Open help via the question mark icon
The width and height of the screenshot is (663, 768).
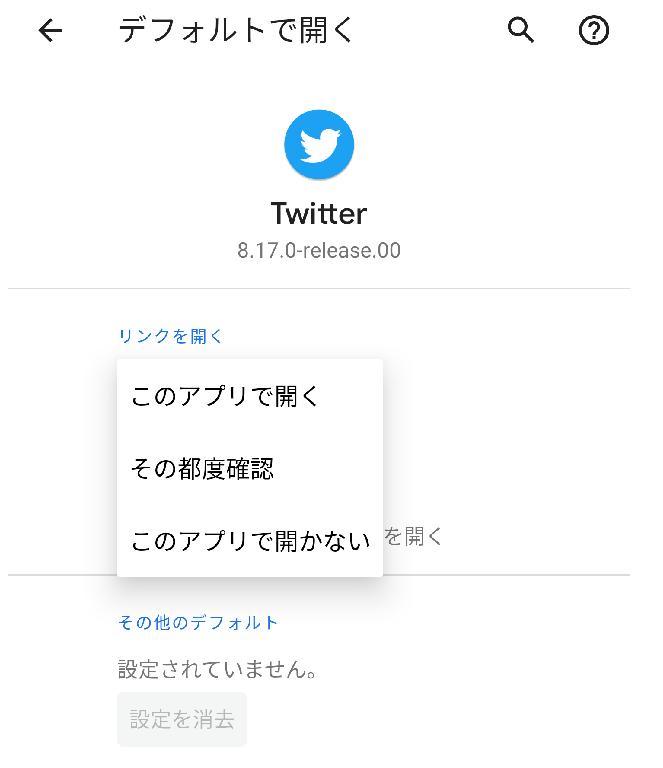(593, 31)
